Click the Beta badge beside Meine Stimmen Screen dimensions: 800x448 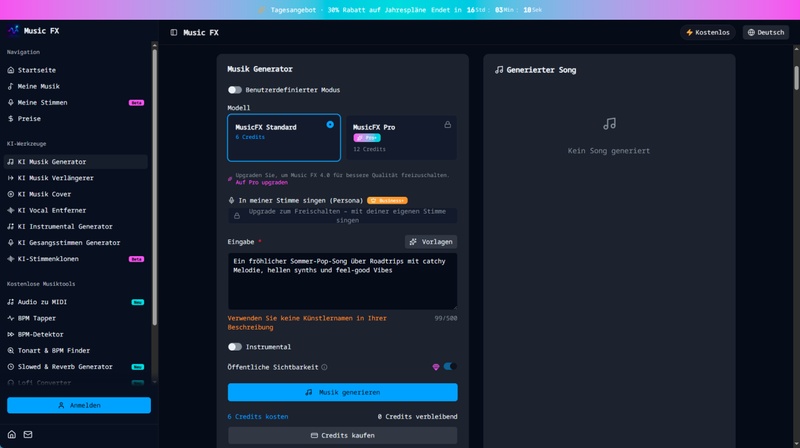coord(136,103)
